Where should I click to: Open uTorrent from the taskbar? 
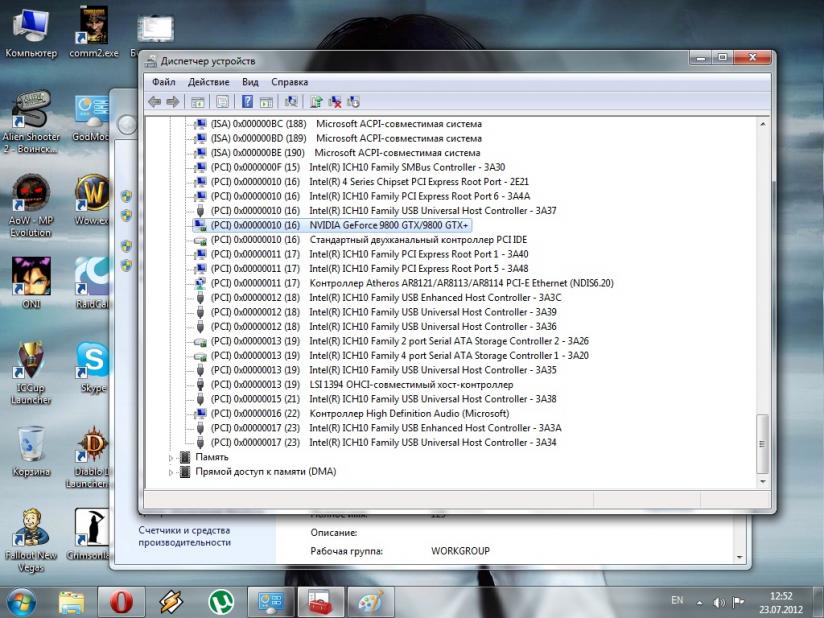click(221, 601)
